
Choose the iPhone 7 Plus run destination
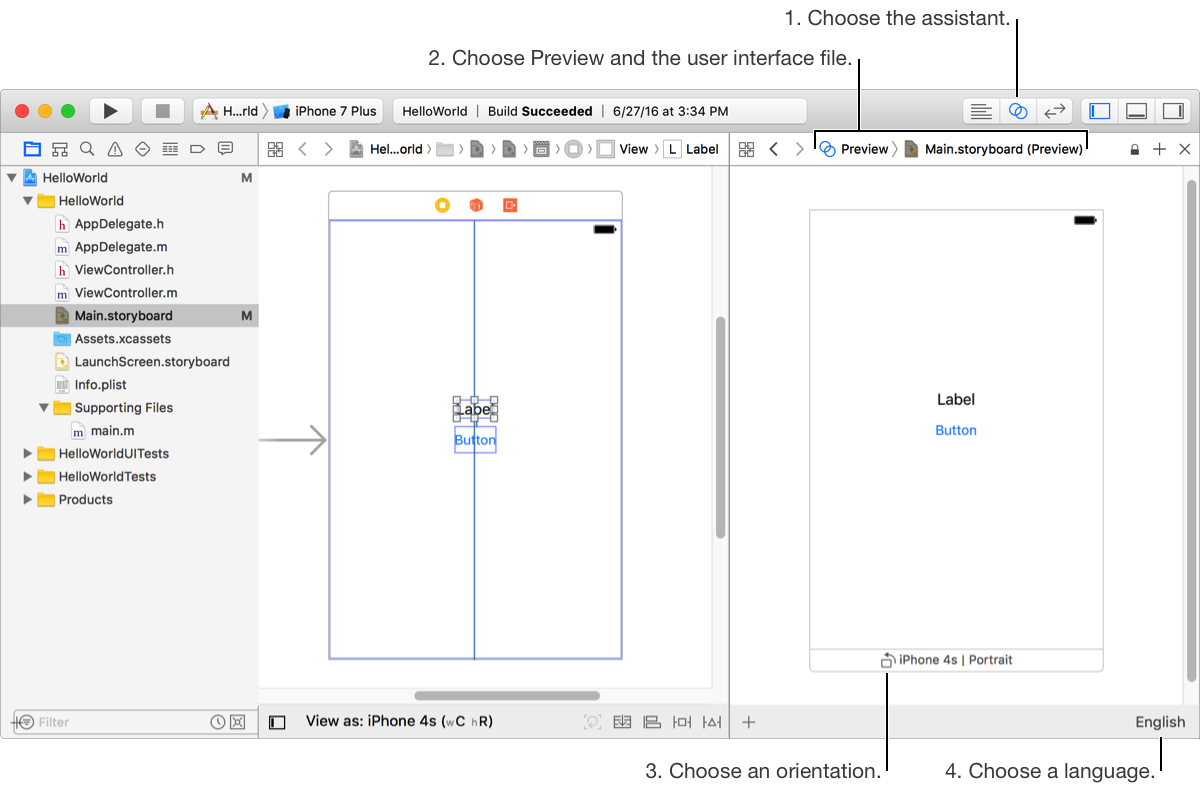[x=325, y=111]
